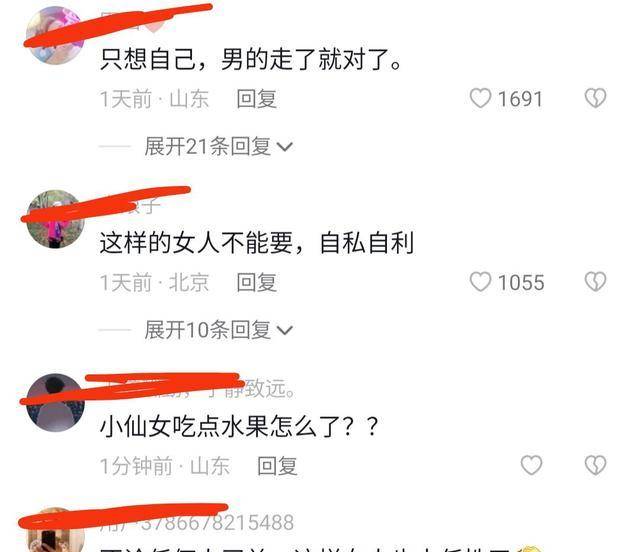640x552 pixels.
Task: Open username ending 78215488
Action: click(197, 523)
